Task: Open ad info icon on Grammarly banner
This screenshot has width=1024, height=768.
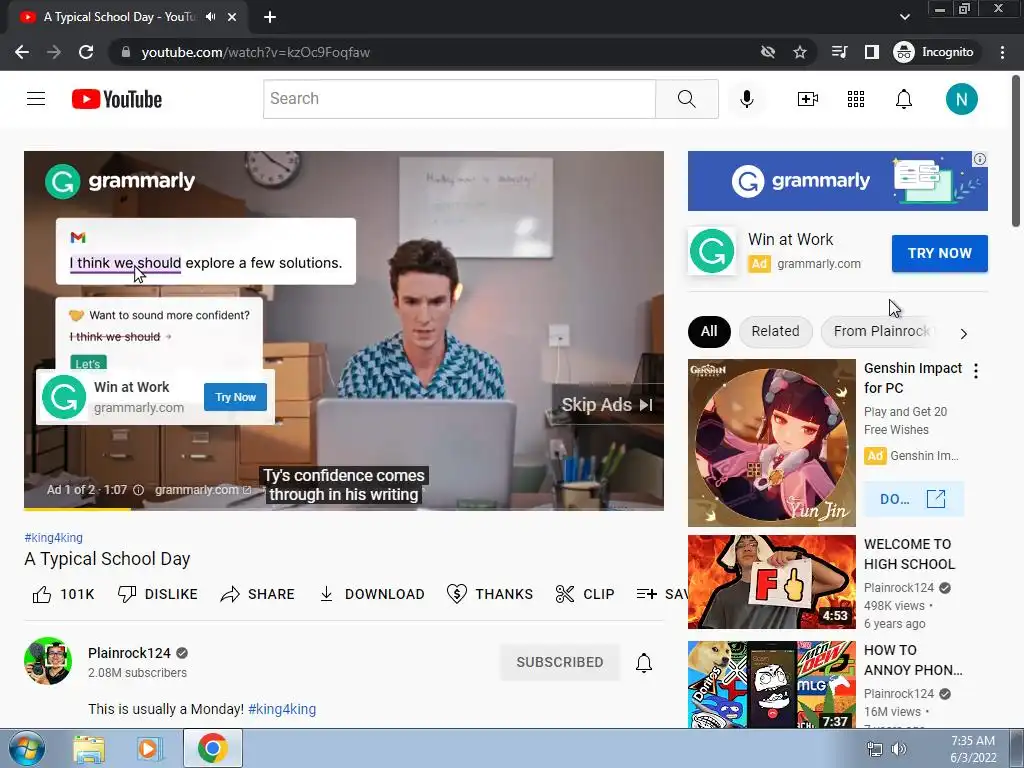Action: pyautogui.click(x=980, y=159)
